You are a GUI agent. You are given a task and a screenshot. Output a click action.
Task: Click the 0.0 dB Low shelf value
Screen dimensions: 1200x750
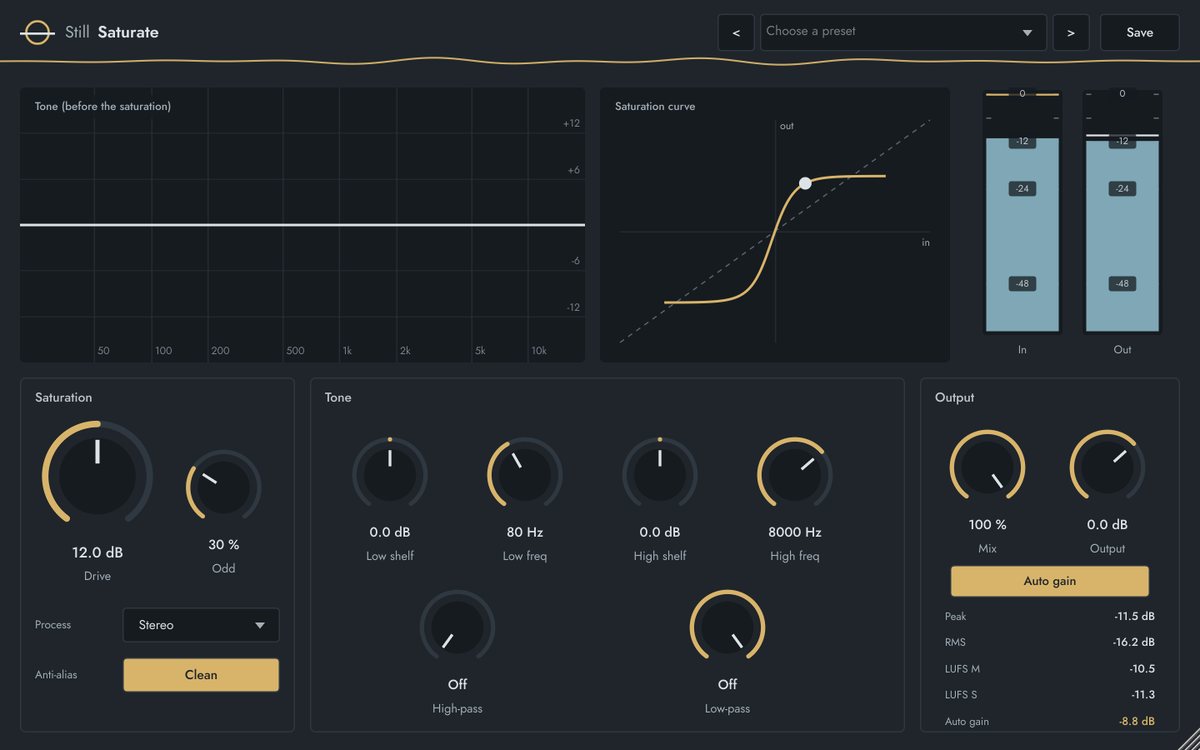(390, 532)
